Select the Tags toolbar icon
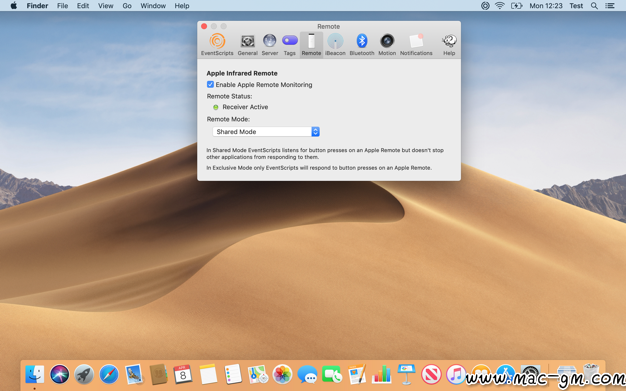The width and height of the screenshot is (626, 391). click(x=289, y=45)
